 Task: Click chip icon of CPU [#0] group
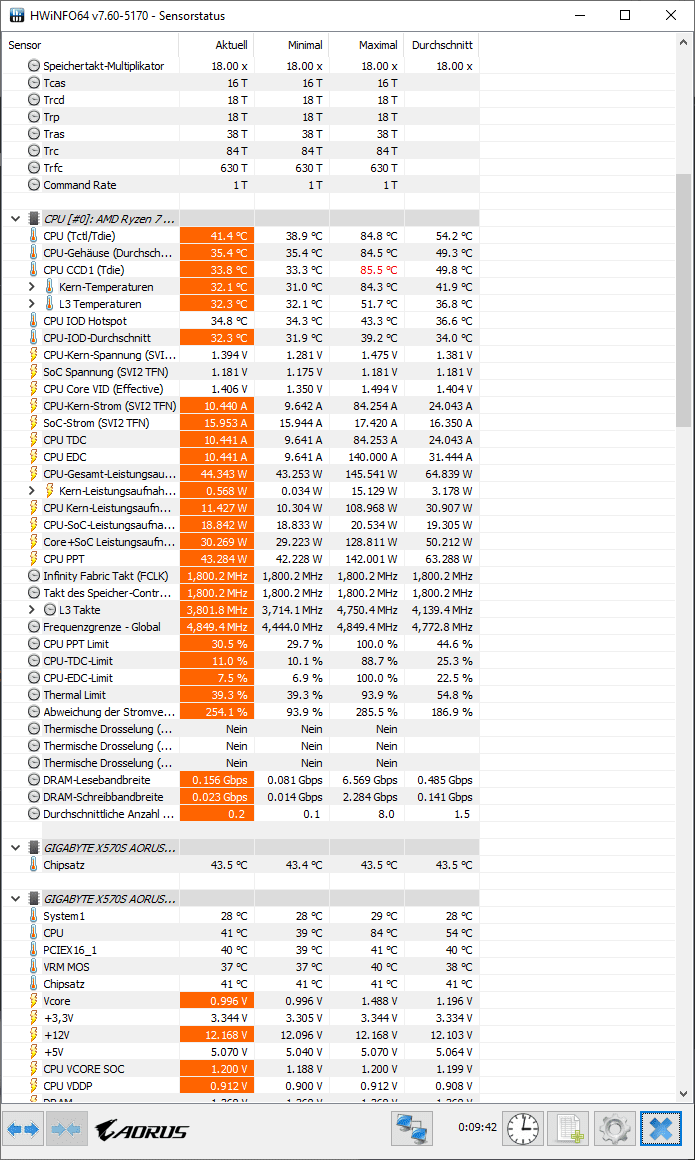(33, 219)
